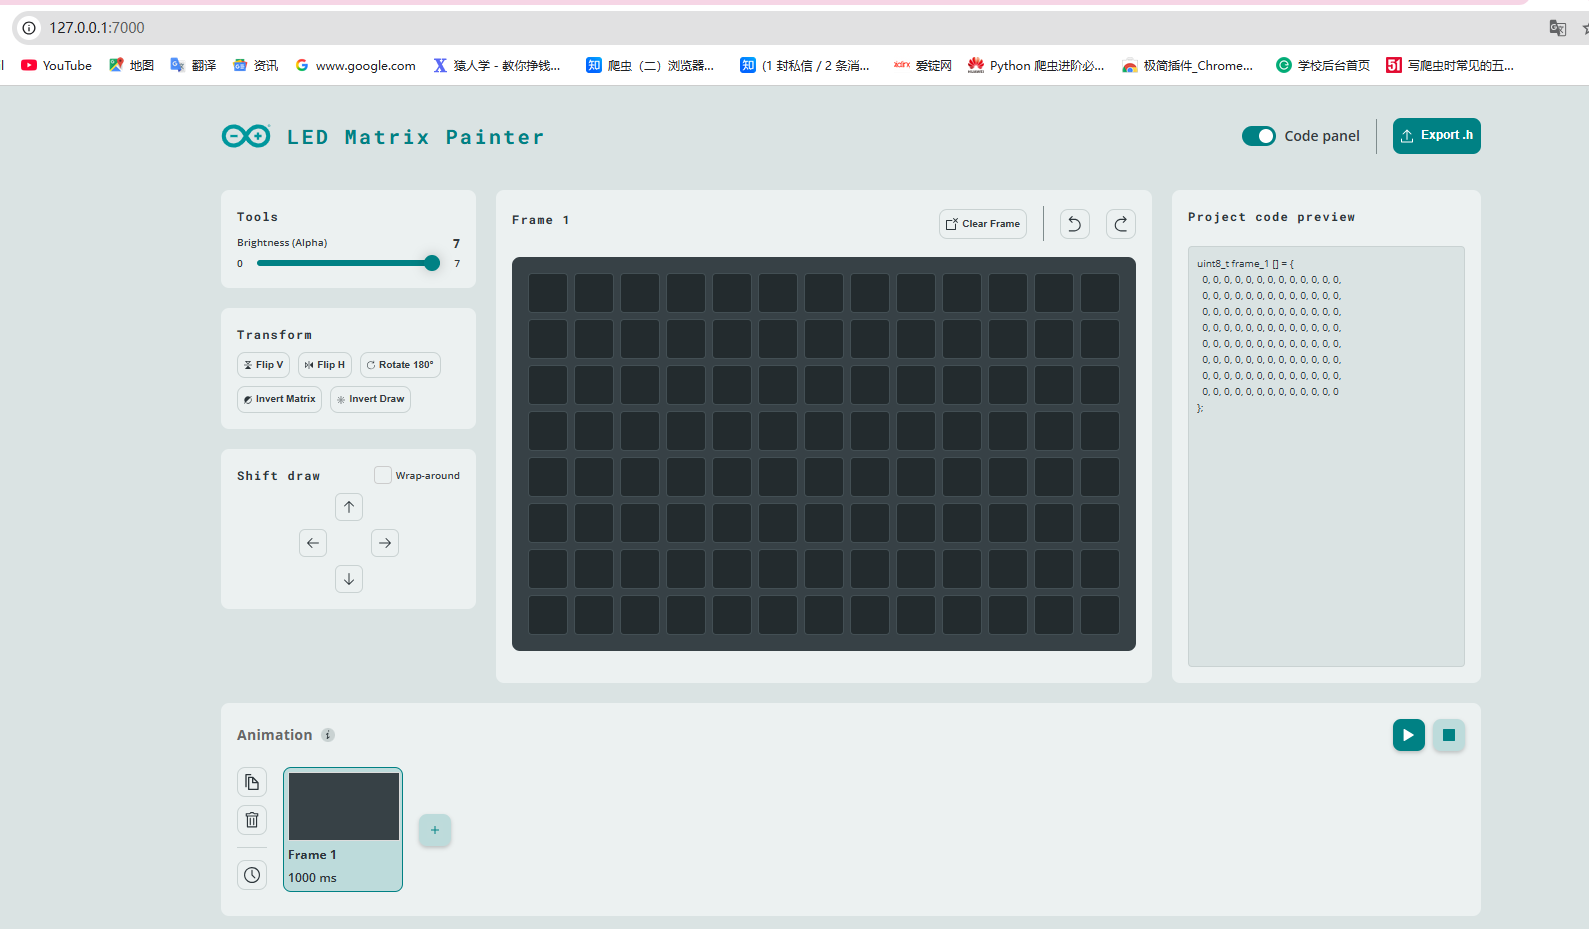Click the clock duration icon
The height and width of the screenshot is (929, 1589).
(x=252, y=875)
